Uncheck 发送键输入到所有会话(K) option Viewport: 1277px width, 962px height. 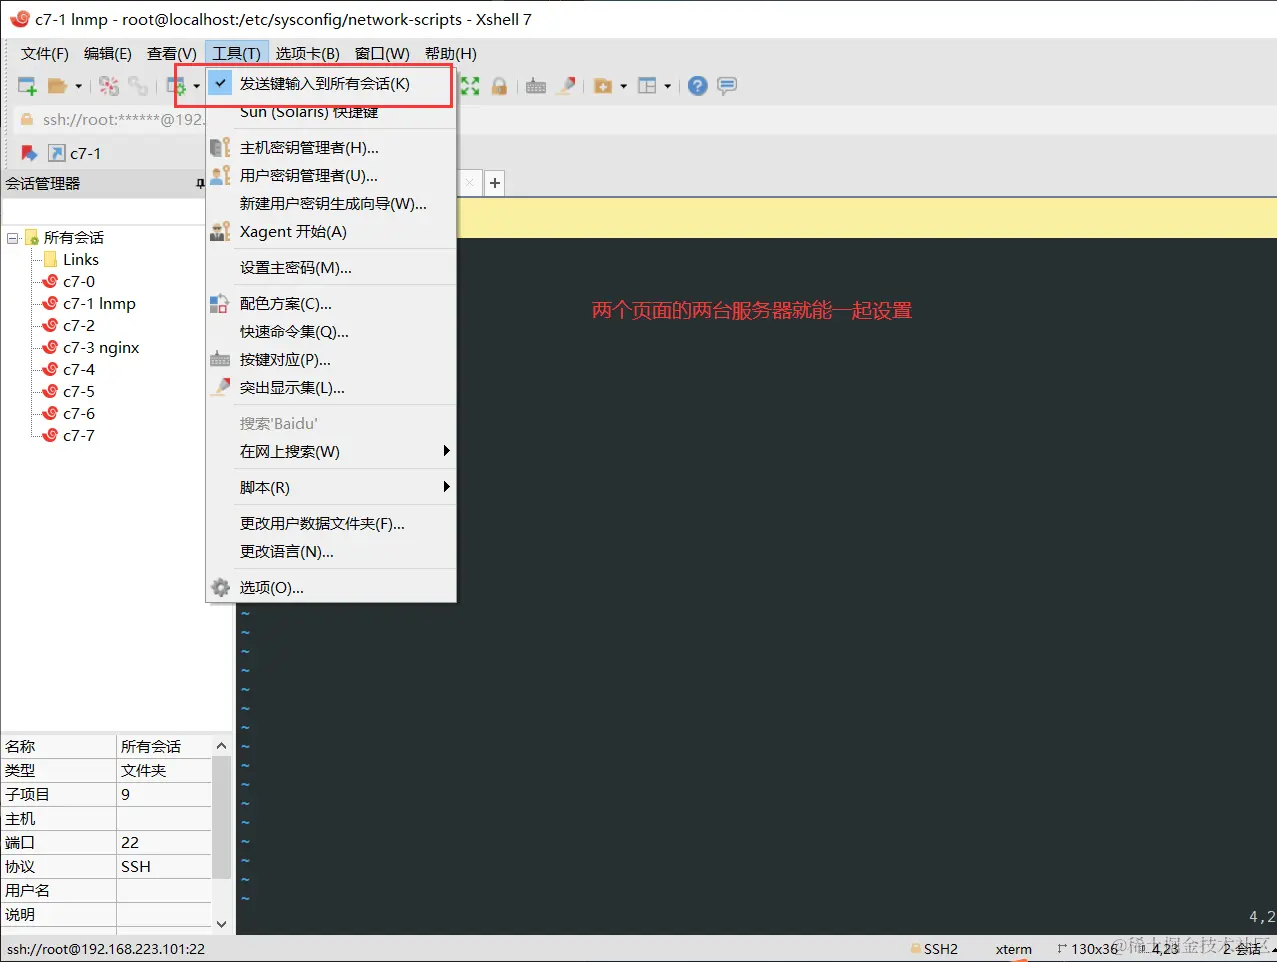pyautogui.click(x=331, y=84)
